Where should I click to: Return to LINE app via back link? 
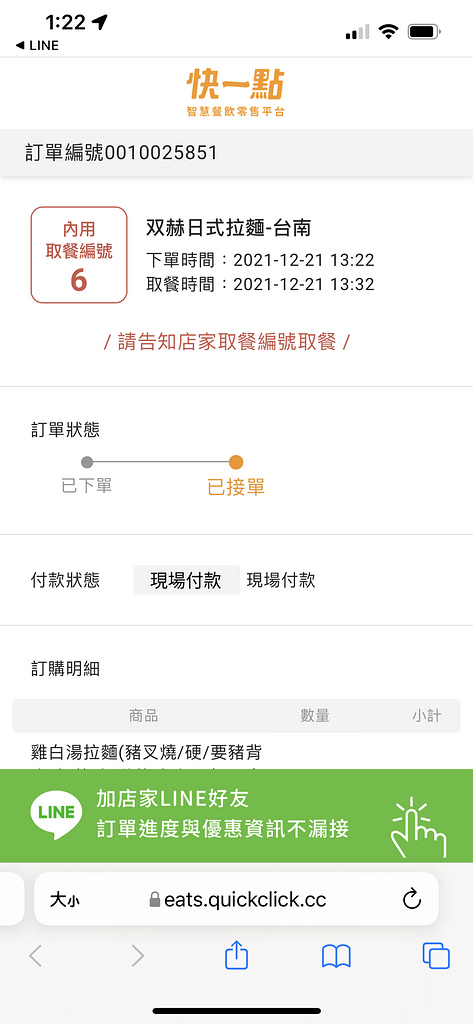(x=37, y=45)
